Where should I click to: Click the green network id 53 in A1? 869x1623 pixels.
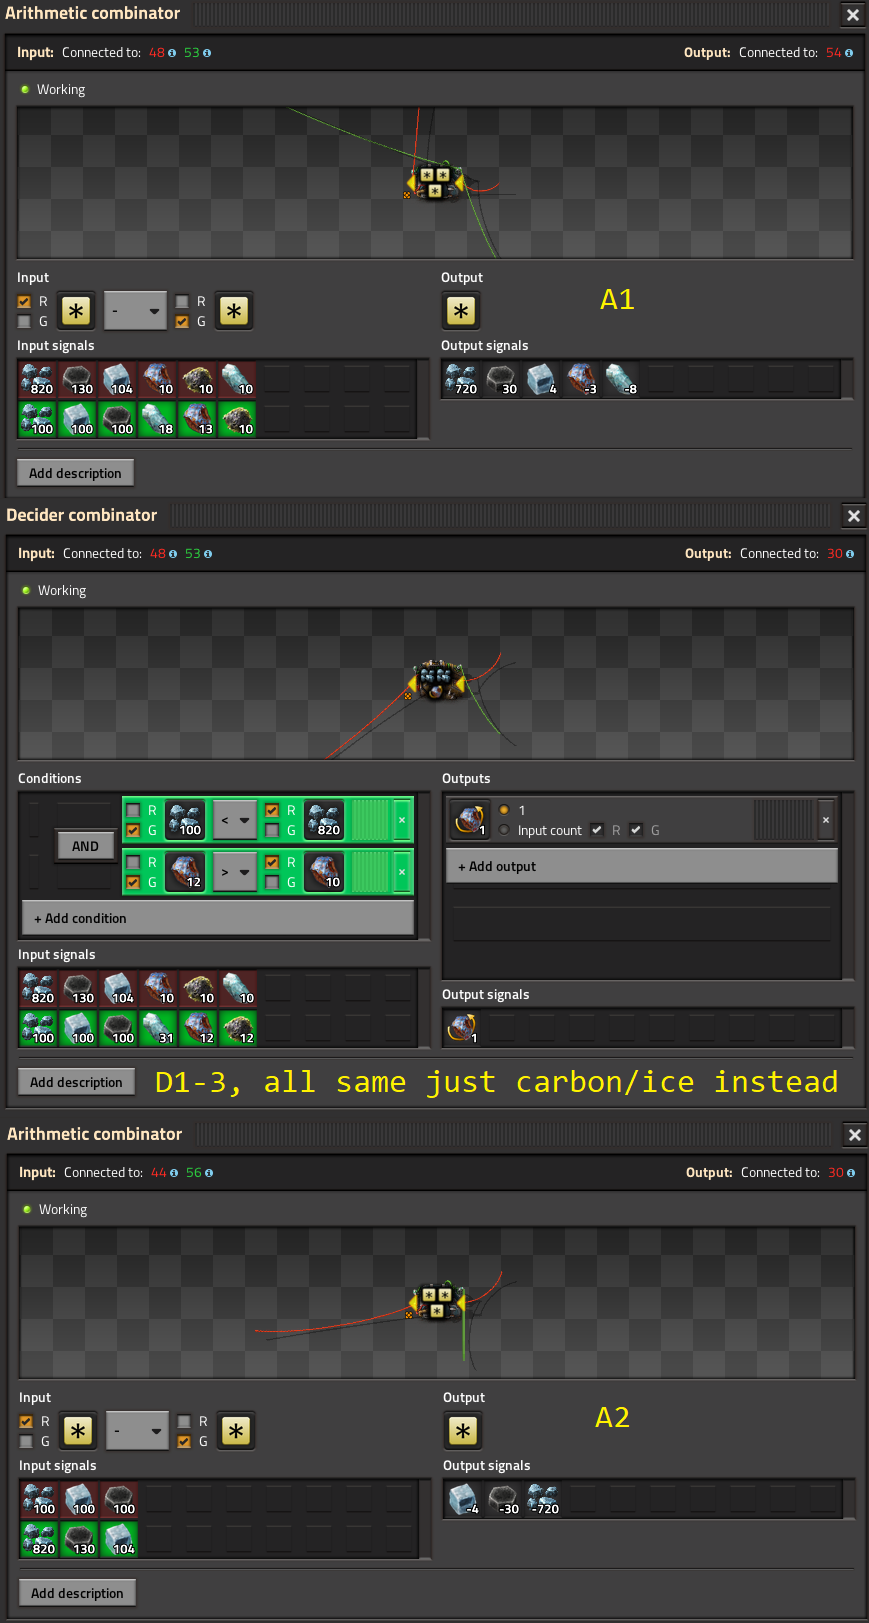coord(191,53)
